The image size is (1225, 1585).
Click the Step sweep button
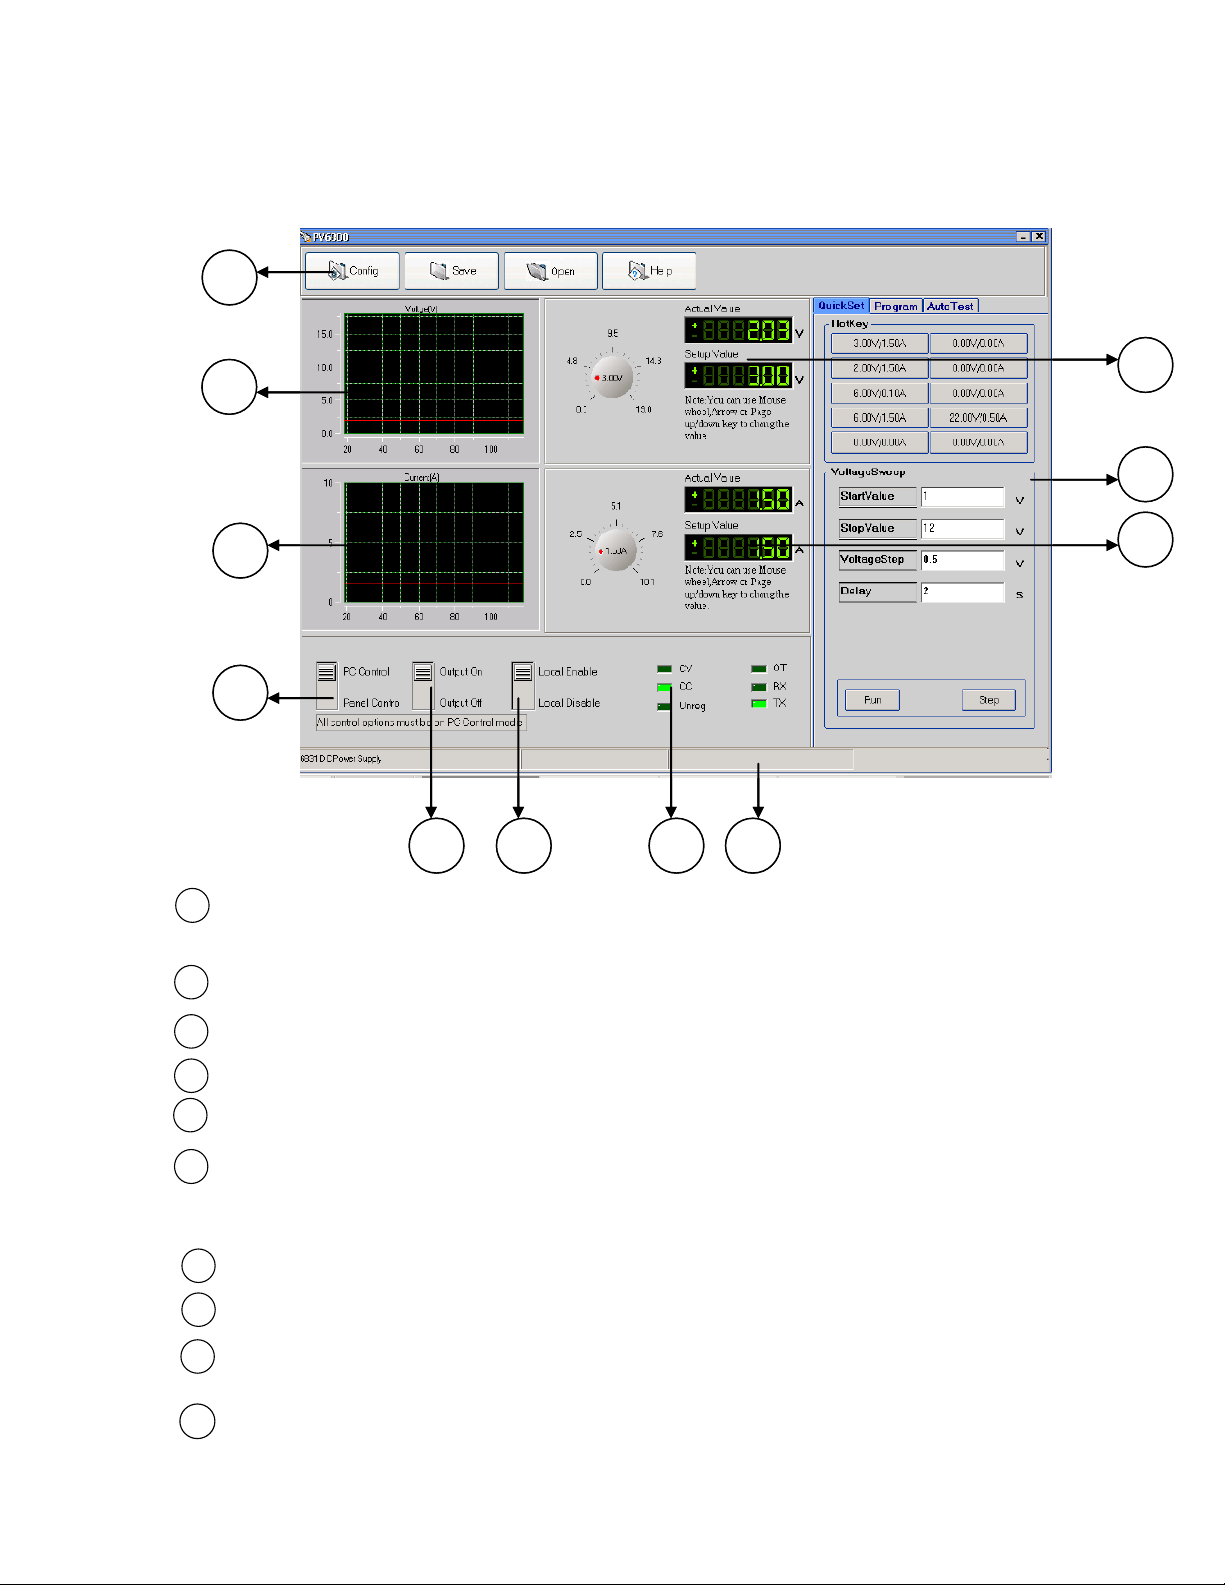pos(989,700)
